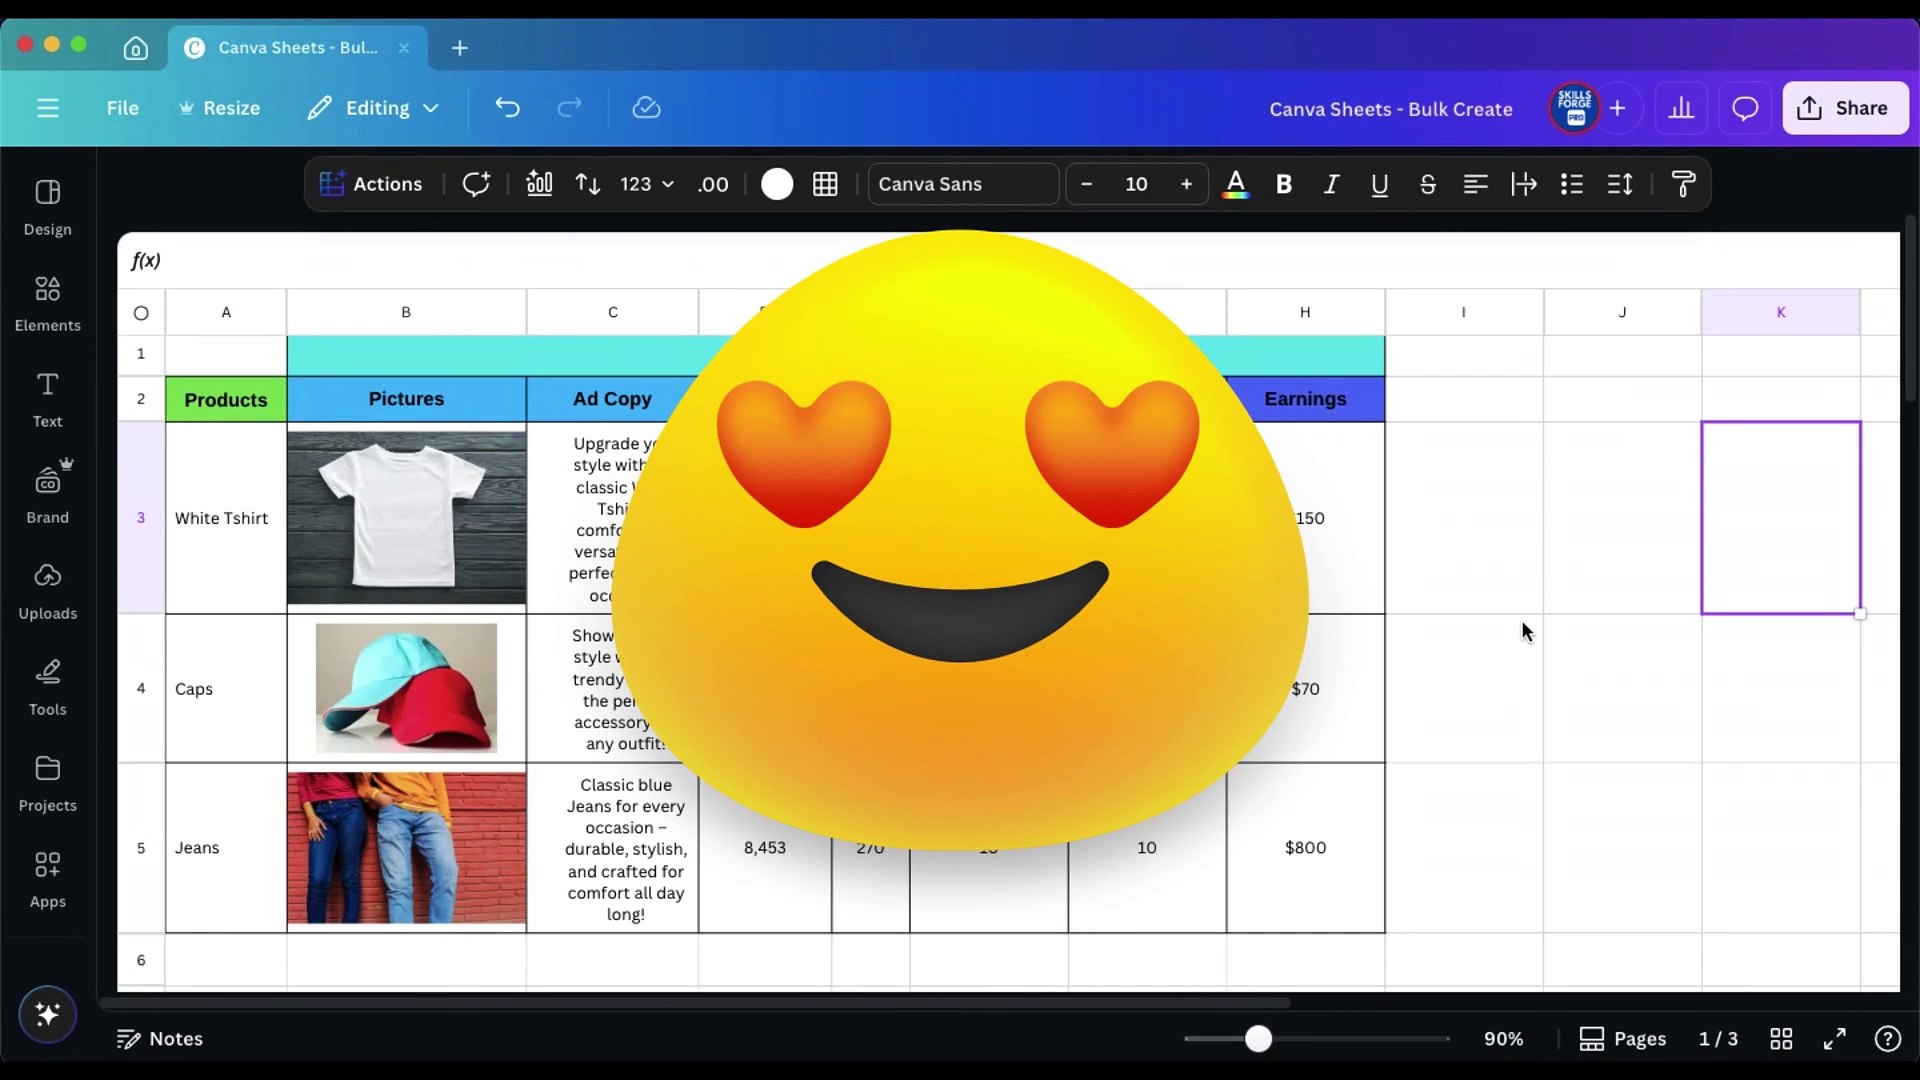Open the Elements panel
The height and width of the screenshot is (1080, 1920).
pos(47,300)
